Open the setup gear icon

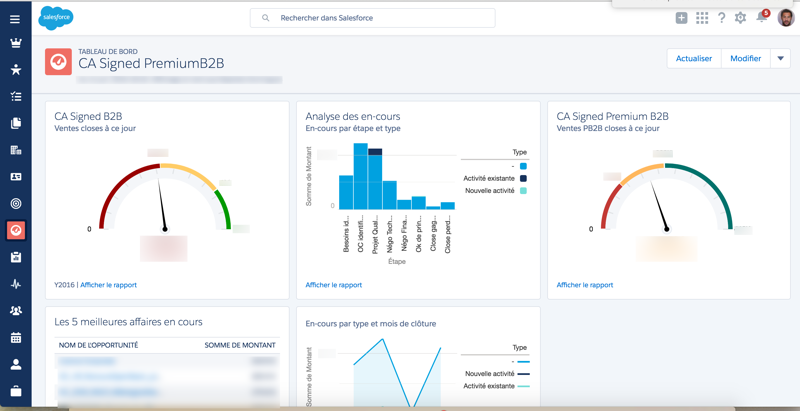[x=740, y=18]
